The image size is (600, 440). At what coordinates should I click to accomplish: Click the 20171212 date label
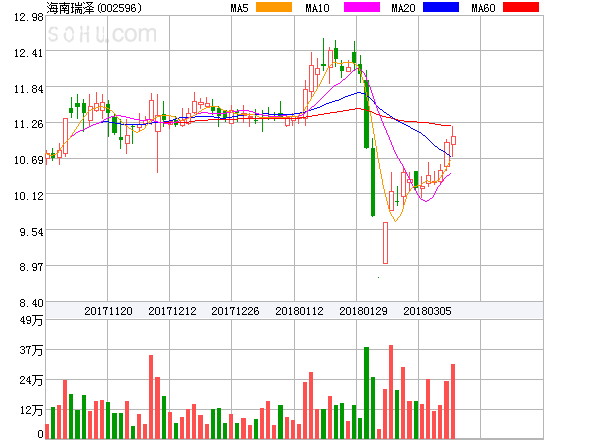point(172,311)
